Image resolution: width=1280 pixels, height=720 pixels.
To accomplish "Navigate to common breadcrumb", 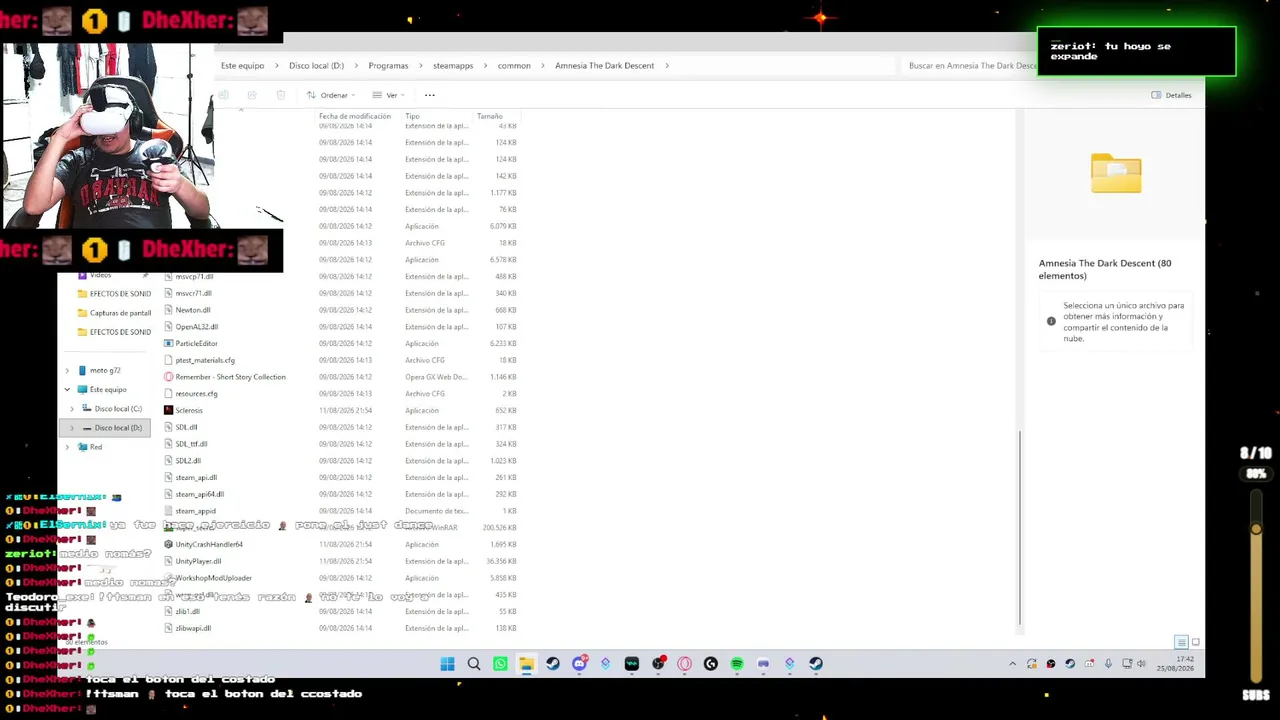I will click(x=514, y=66).
